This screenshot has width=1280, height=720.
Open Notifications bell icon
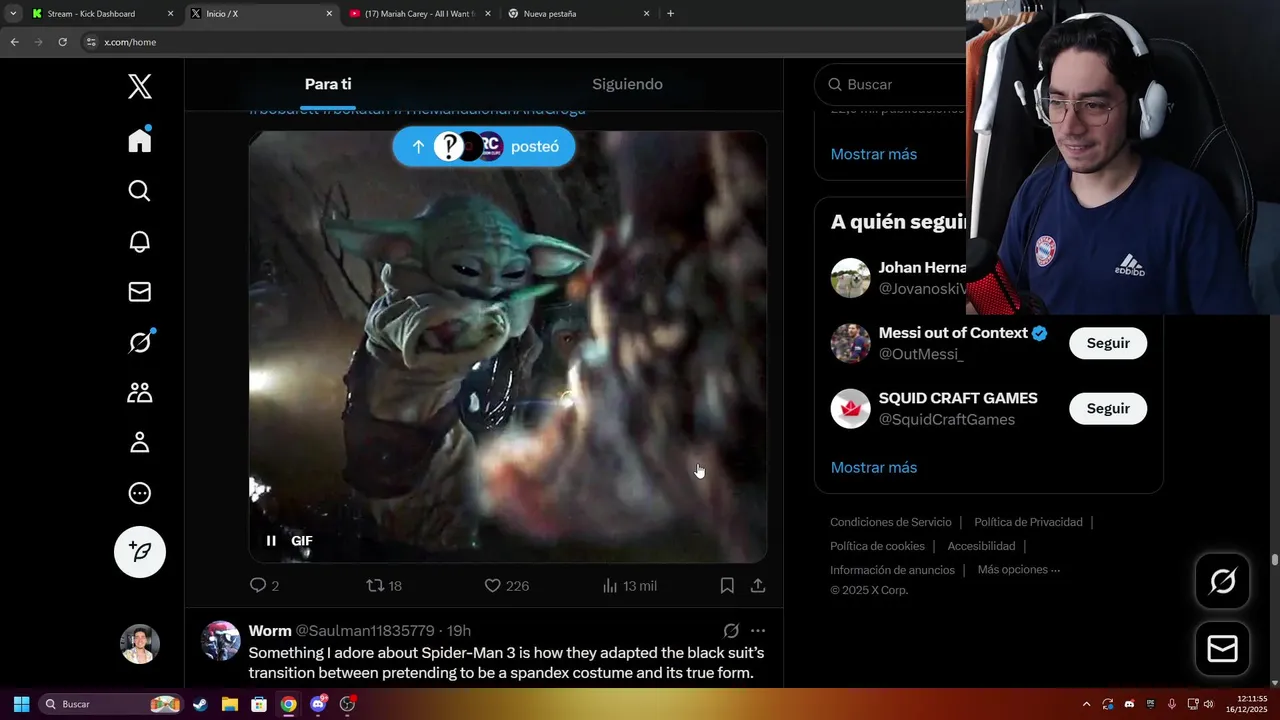click(x=140, y=241)
